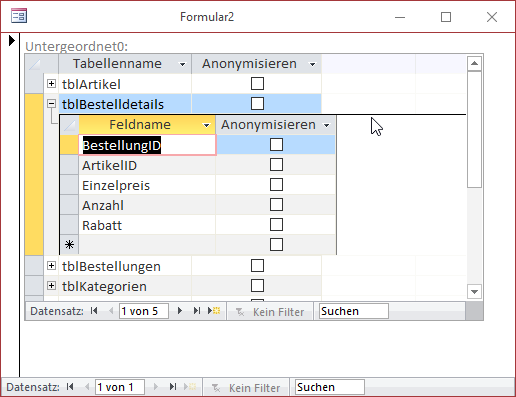Click the tblKategorien table name
This screenshot has width=516, height=397.
(104, 286)
